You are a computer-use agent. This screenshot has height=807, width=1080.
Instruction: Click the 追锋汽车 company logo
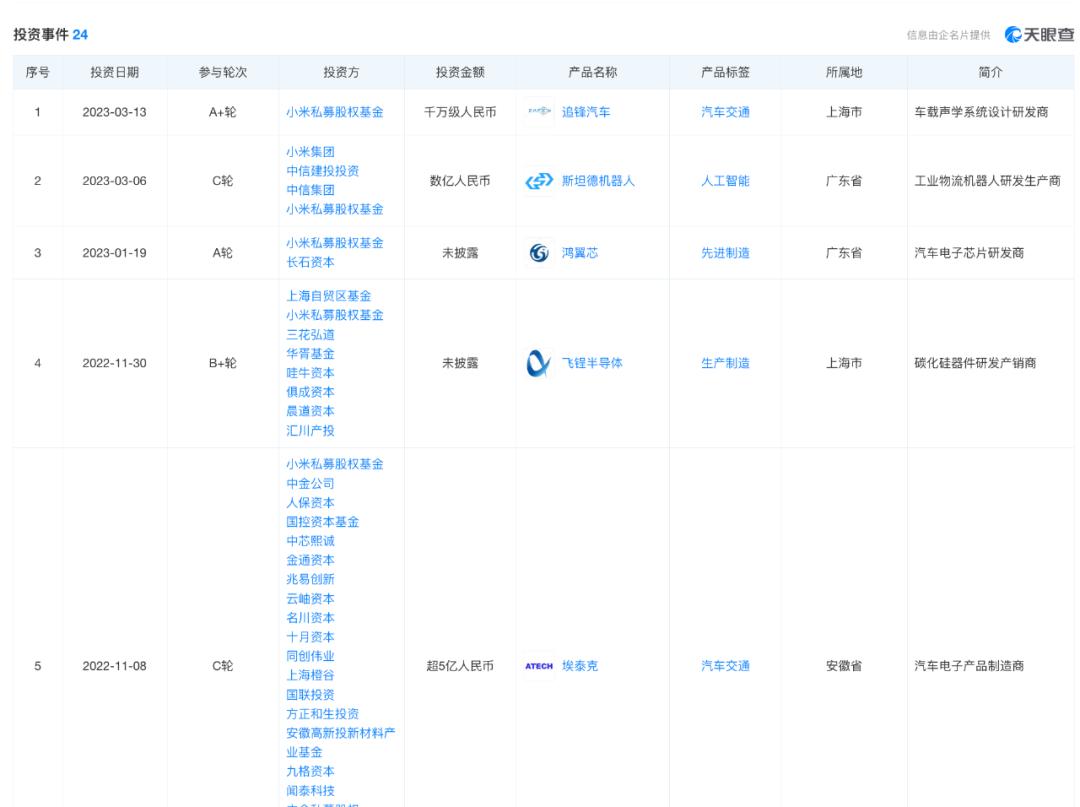pyautogui.click(x=540, y=112)
